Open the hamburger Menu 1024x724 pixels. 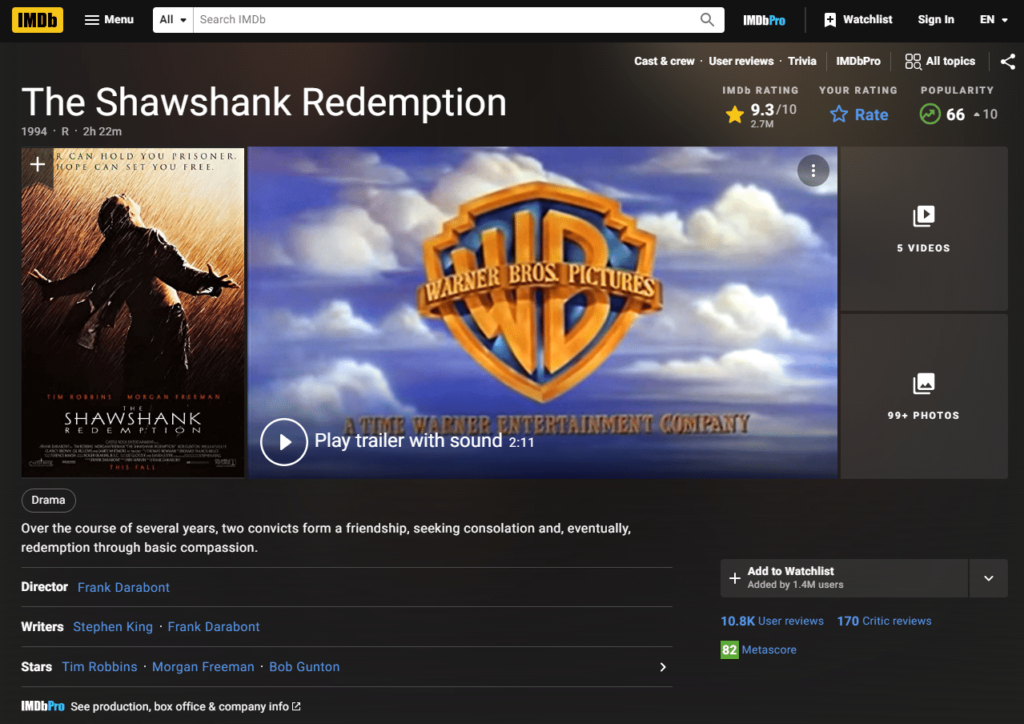pos(109,20)
